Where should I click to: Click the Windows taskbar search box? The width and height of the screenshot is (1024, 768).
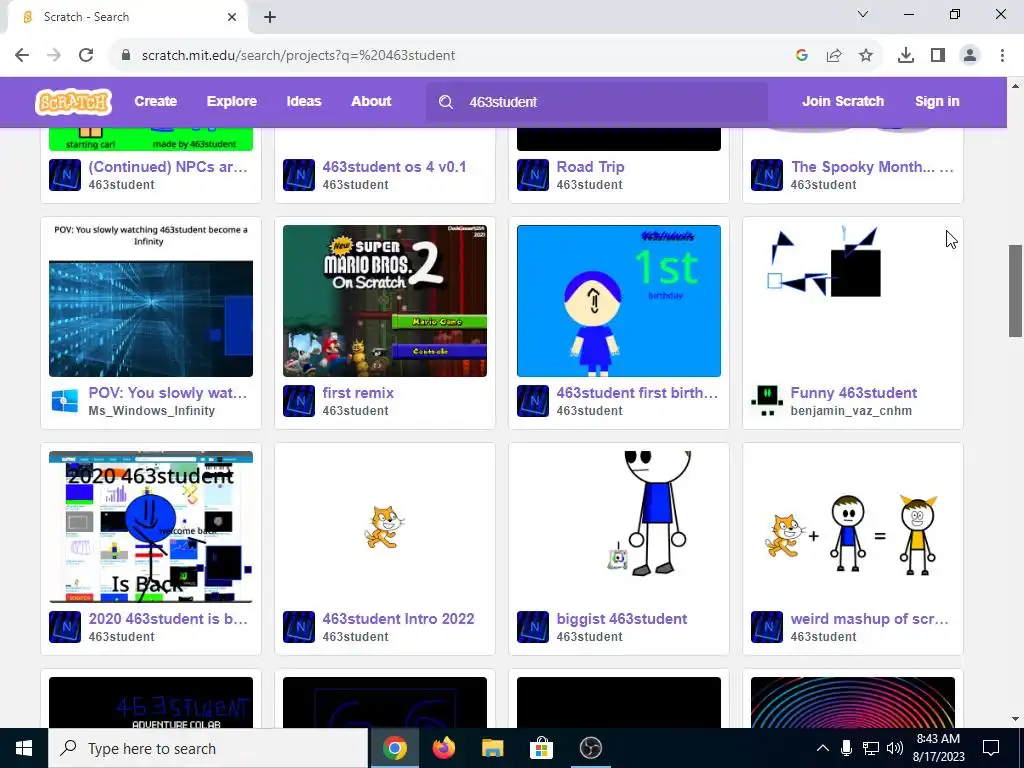[x=208, y=748]
